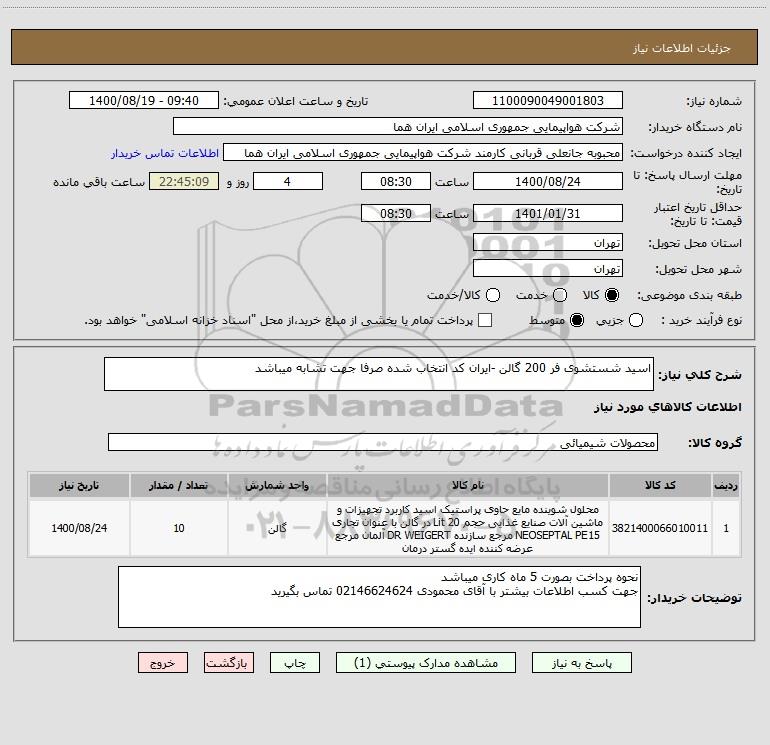Click the تاریخ نیاز column header
Screen dimensions: 770x745
tap(79, 485)
